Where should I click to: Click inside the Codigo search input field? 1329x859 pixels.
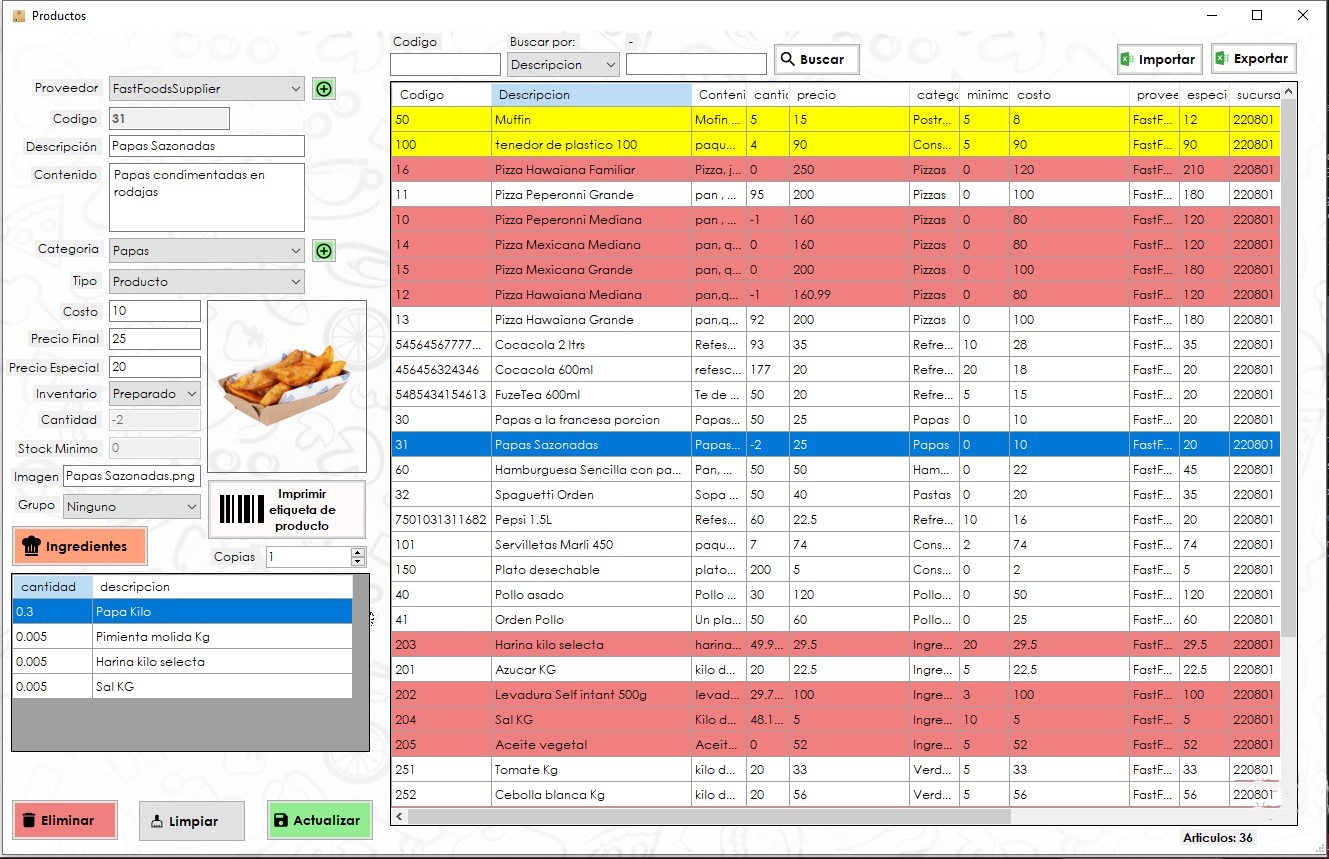click(444, 63)
